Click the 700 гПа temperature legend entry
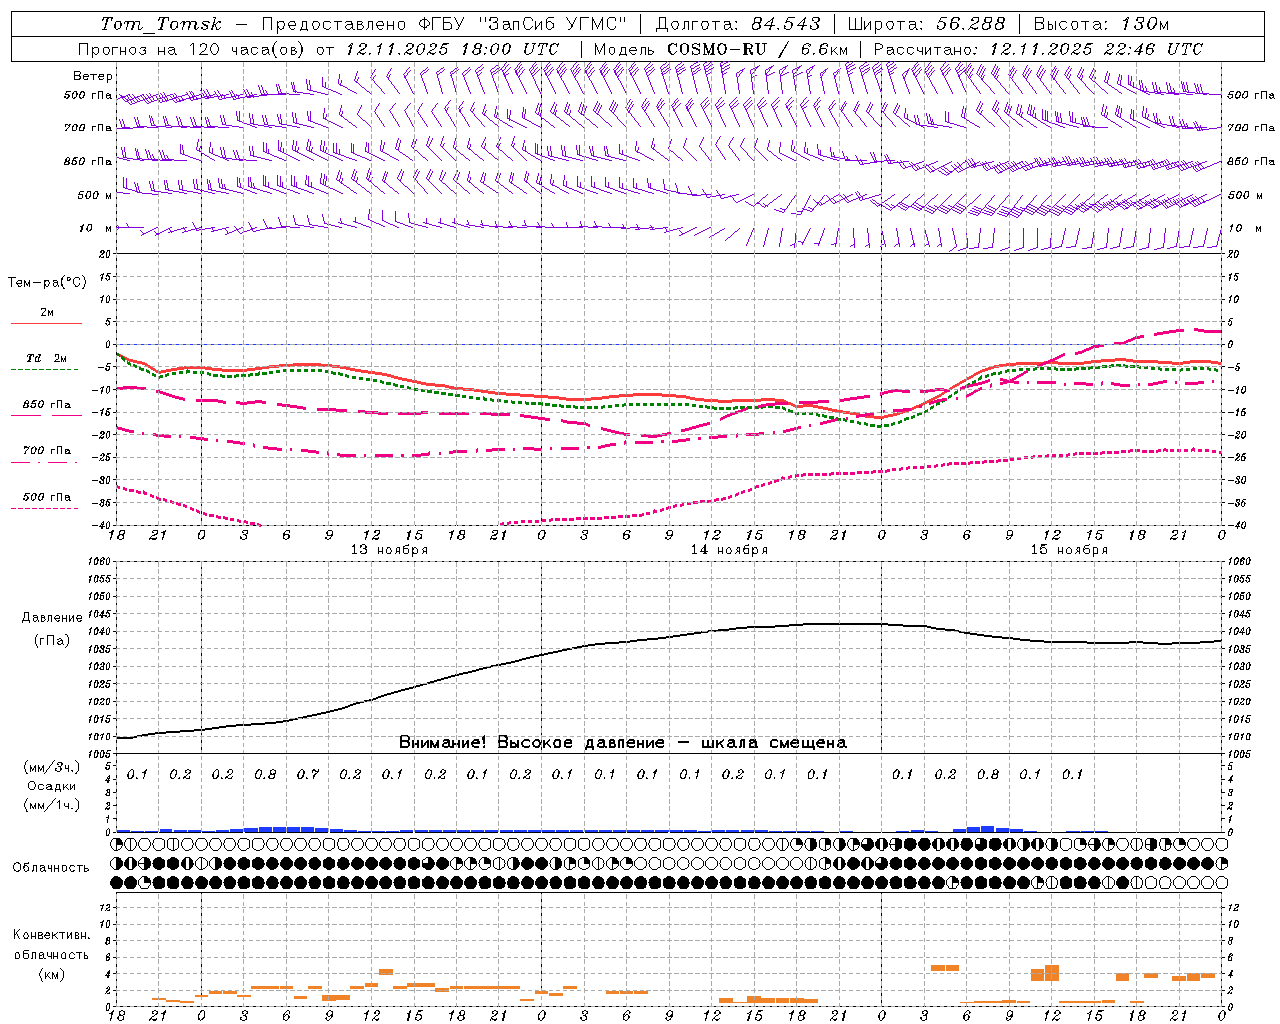Viewport: 1280px width, 1024px height. (x=47, y=451)
